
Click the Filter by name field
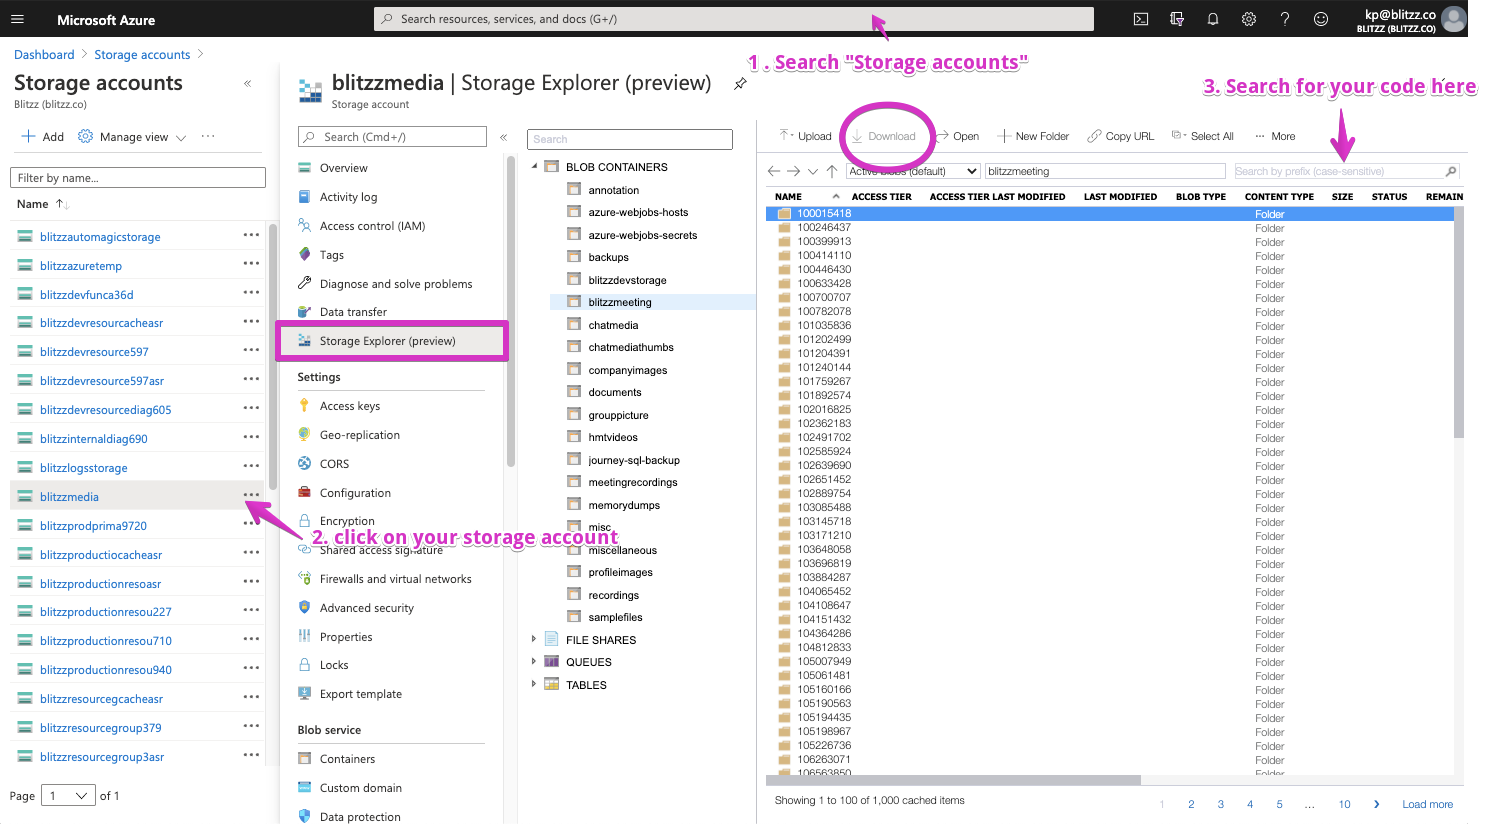[x=138, y=178]
